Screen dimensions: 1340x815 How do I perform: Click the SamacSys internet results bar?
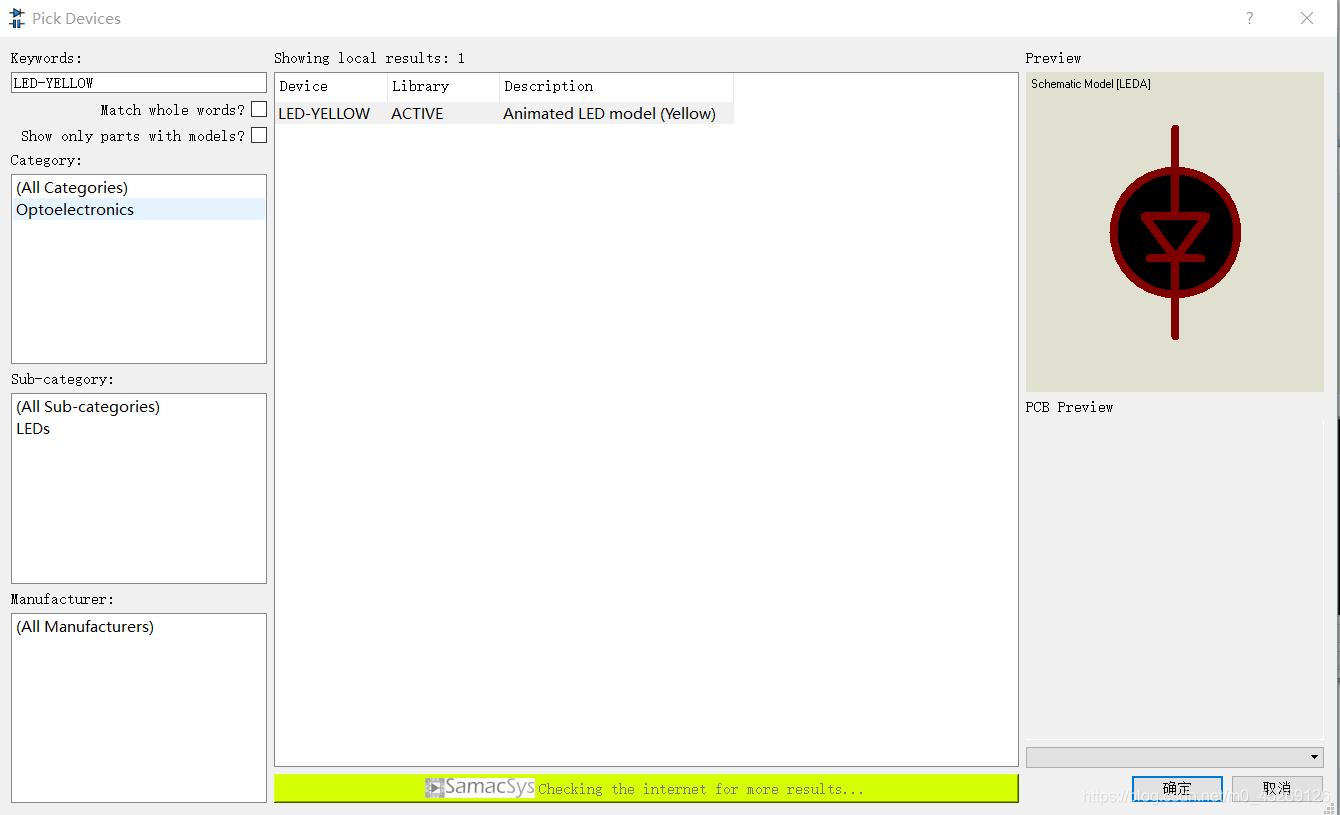[646, 788]
